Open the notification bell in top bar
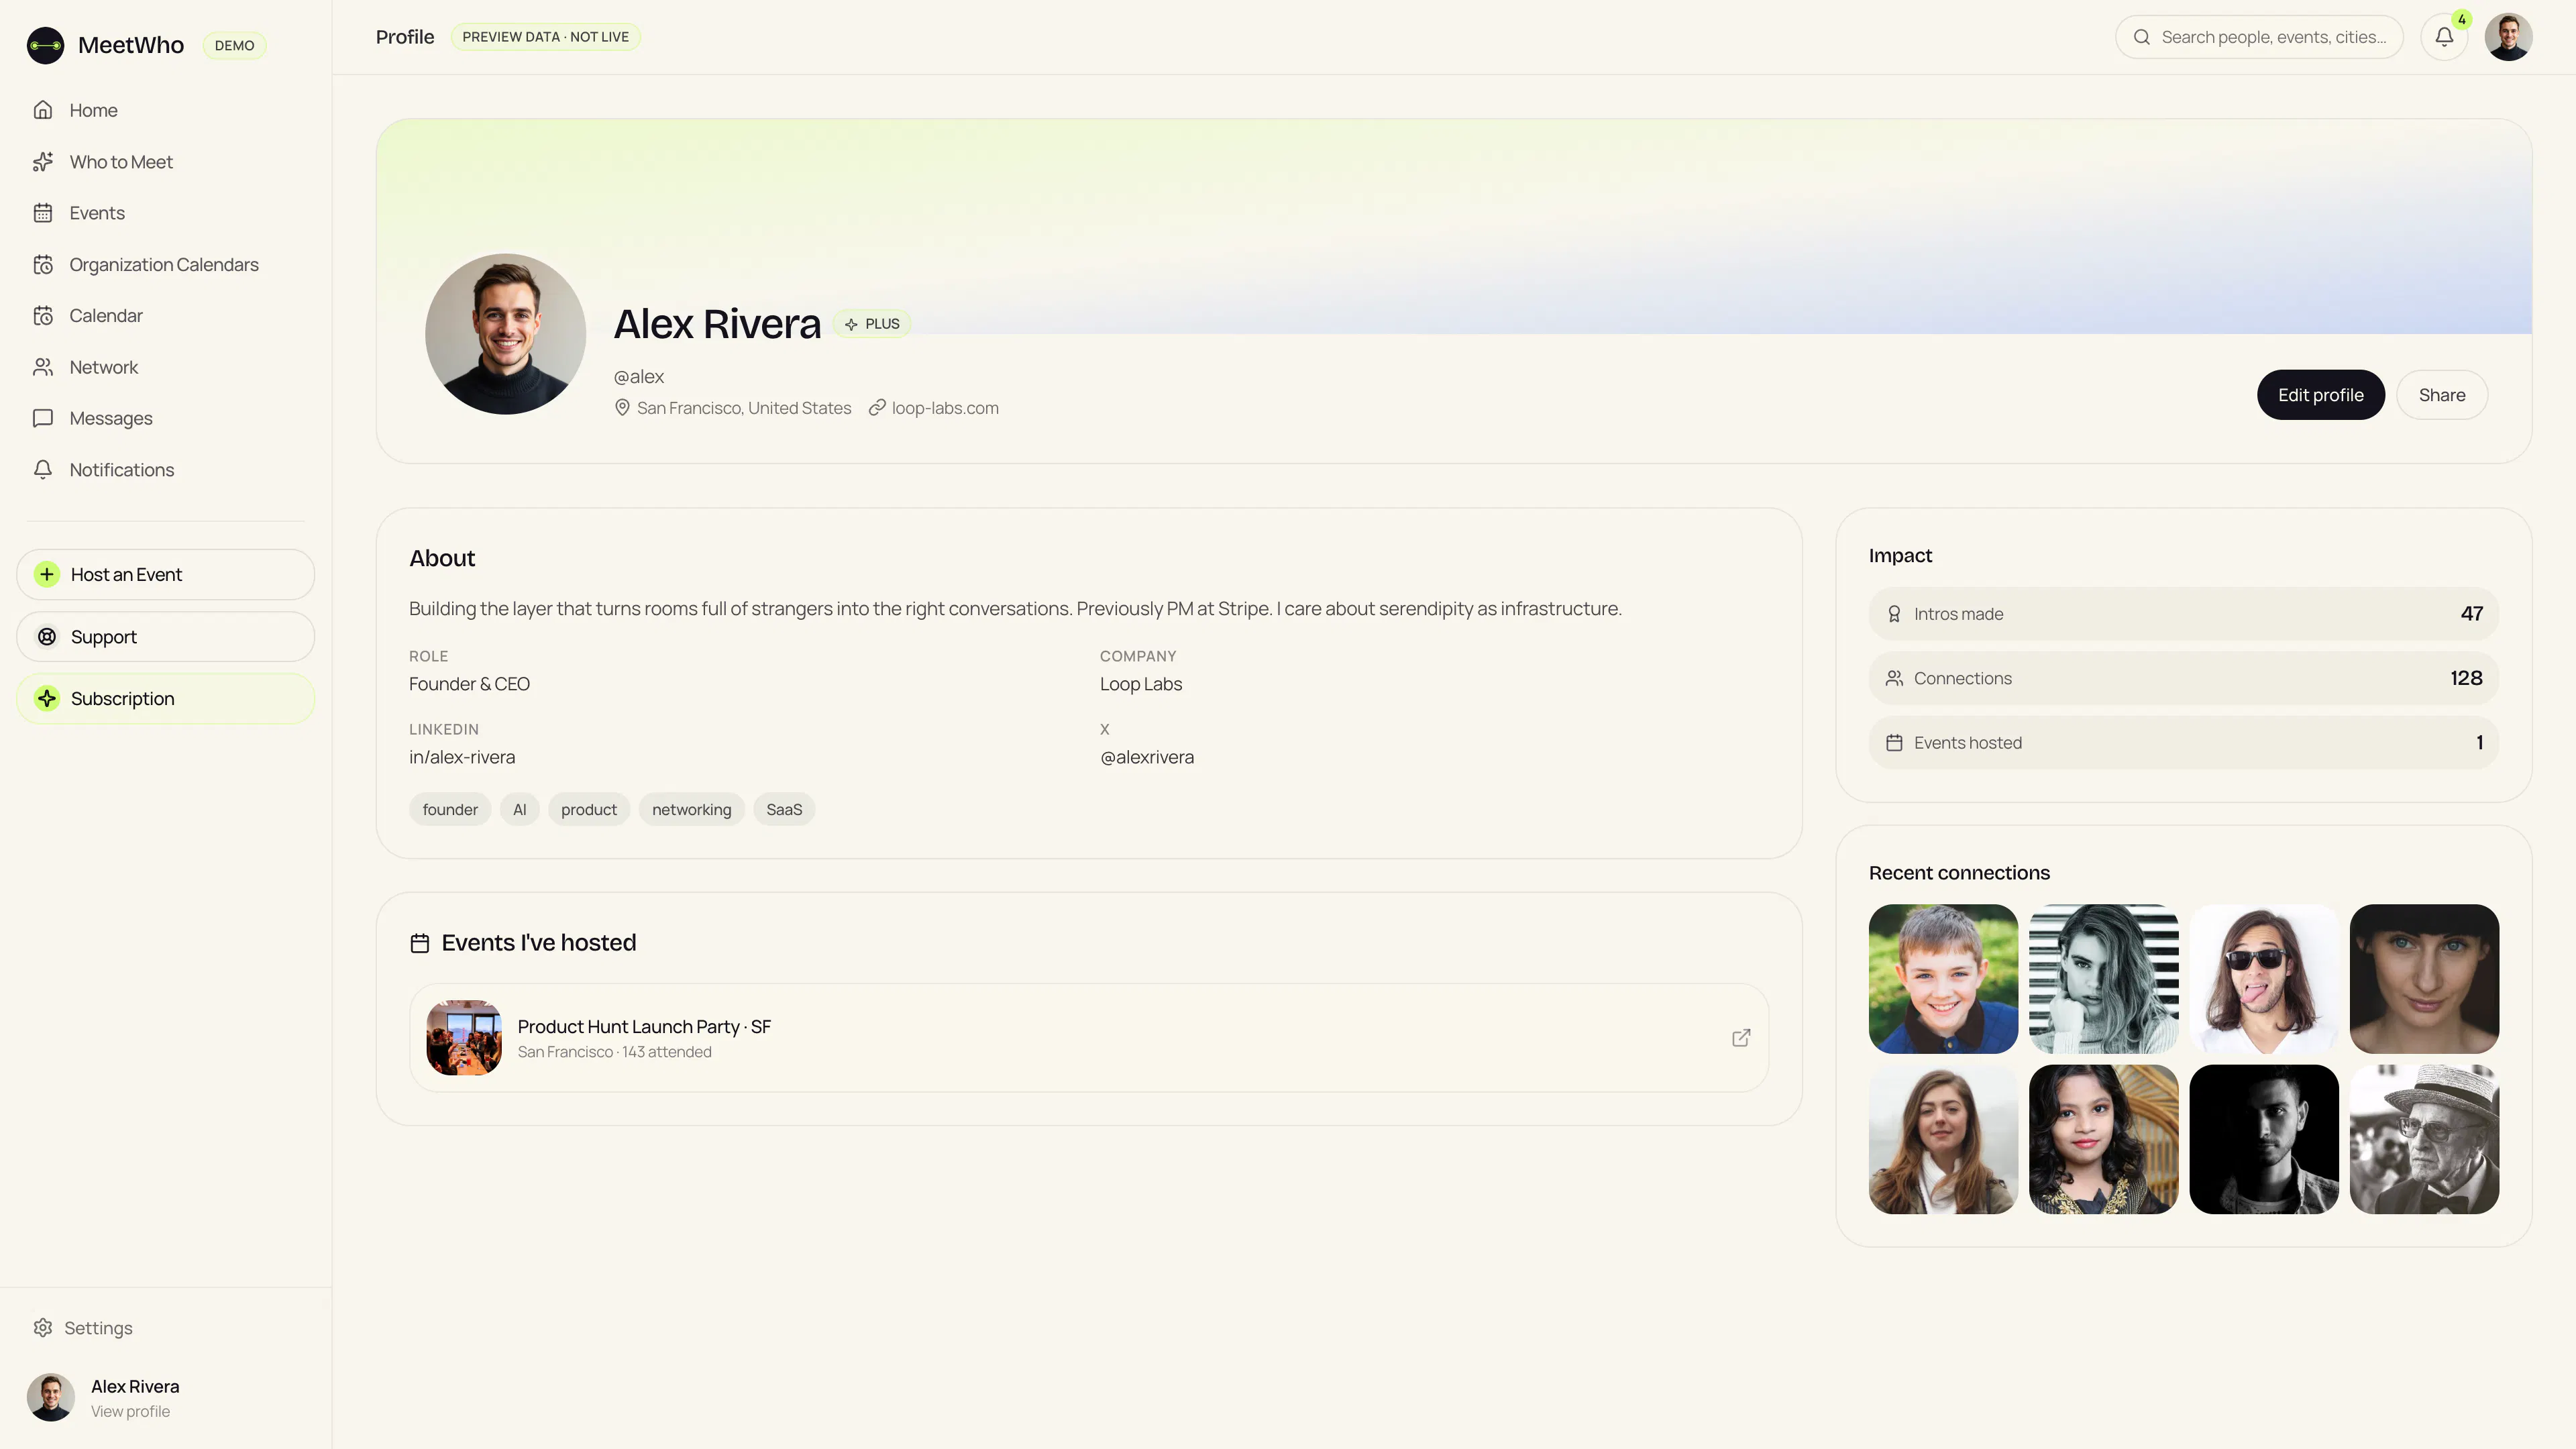The width and height of the screenshot is (2576, 1449). pyautogui.click(x=2444, y=37)
